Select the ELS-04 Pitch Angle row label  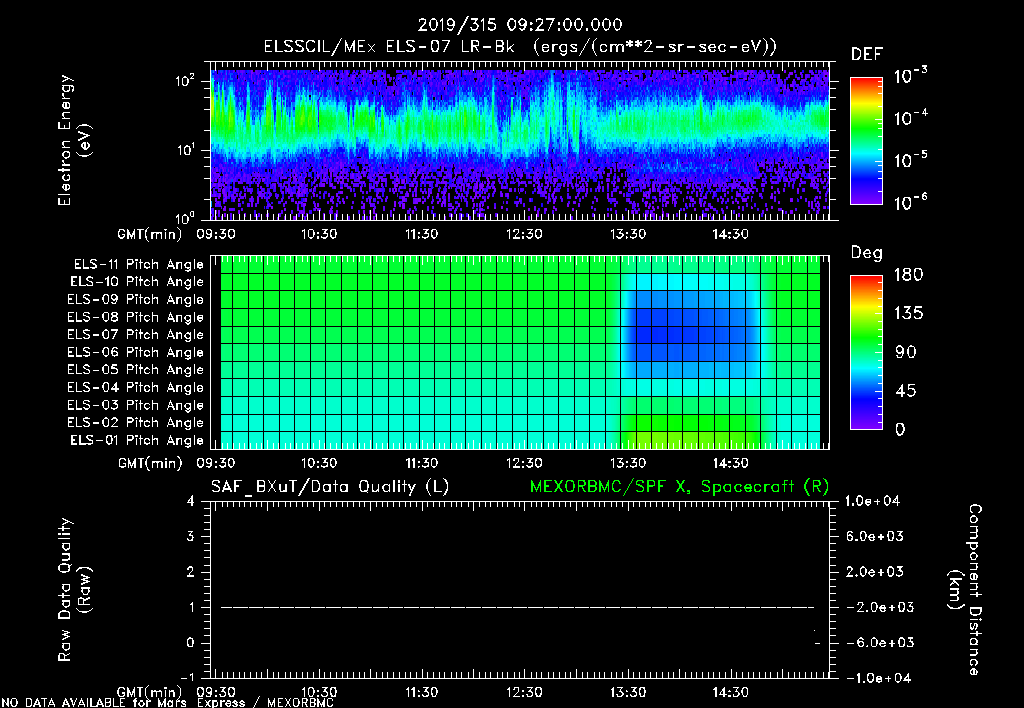coord(136,388)
